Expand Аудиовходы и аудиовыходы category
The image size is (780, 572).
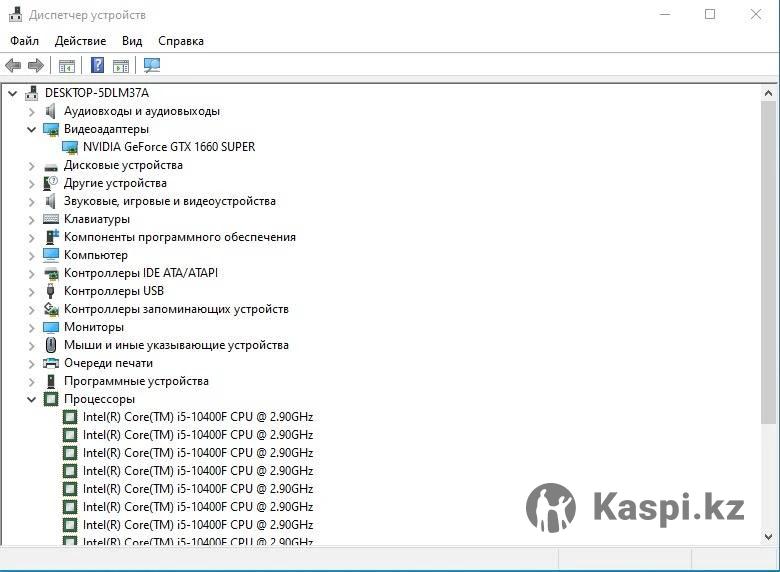coord(32,111)
